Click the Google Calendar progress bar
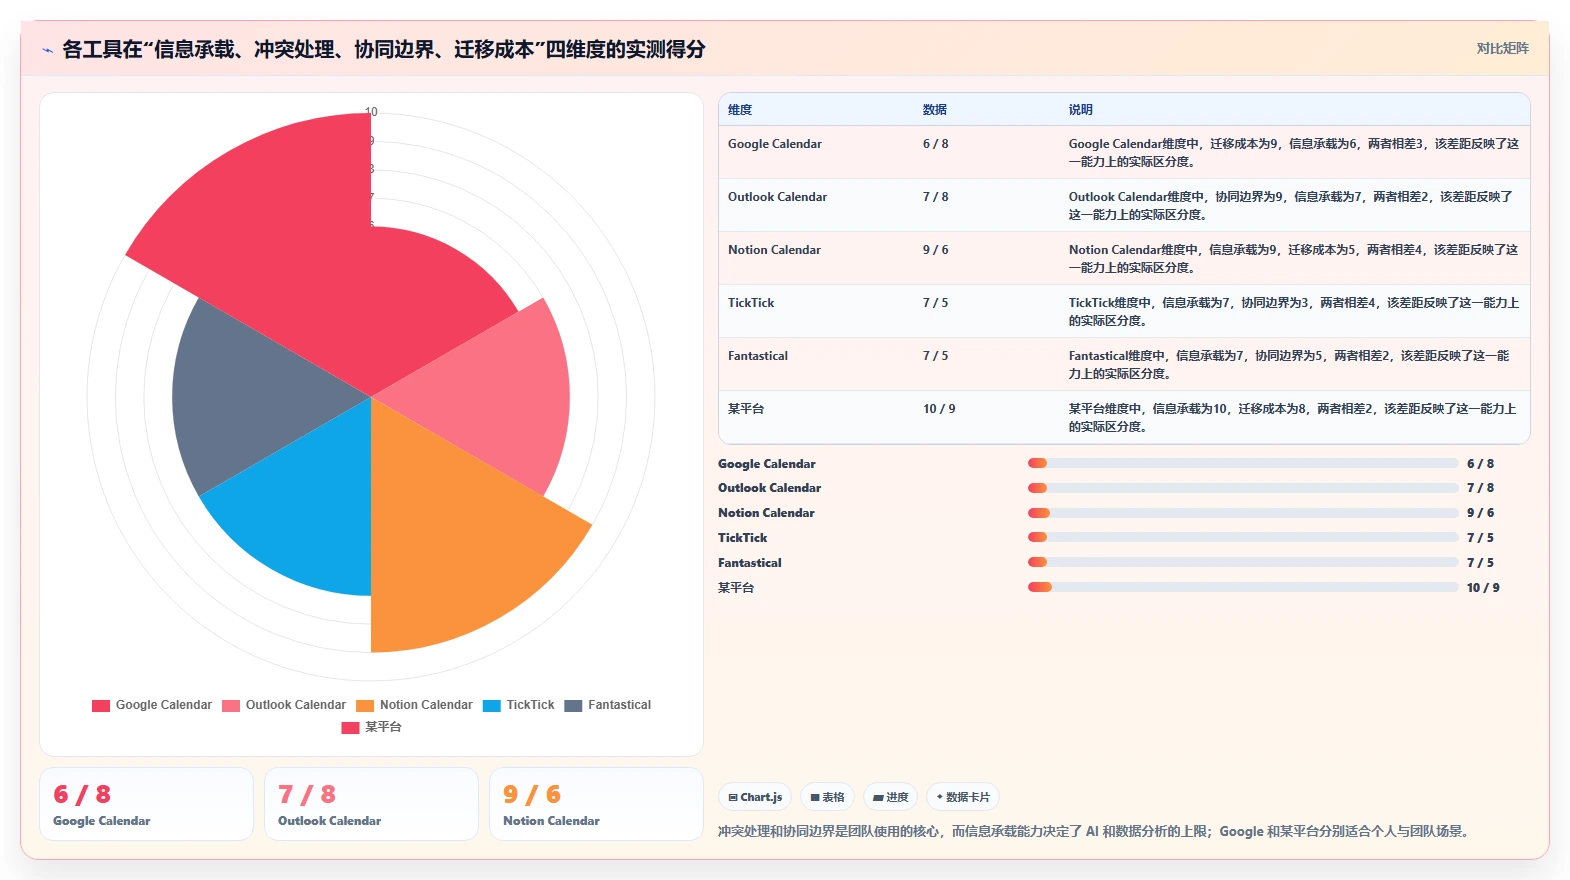1570x880 pixels. [1243, 463]
